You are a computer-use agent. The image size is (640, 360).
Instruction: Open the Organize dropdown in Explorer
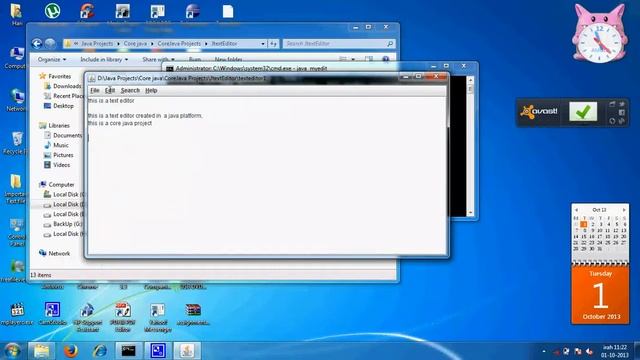pos(52,60)
